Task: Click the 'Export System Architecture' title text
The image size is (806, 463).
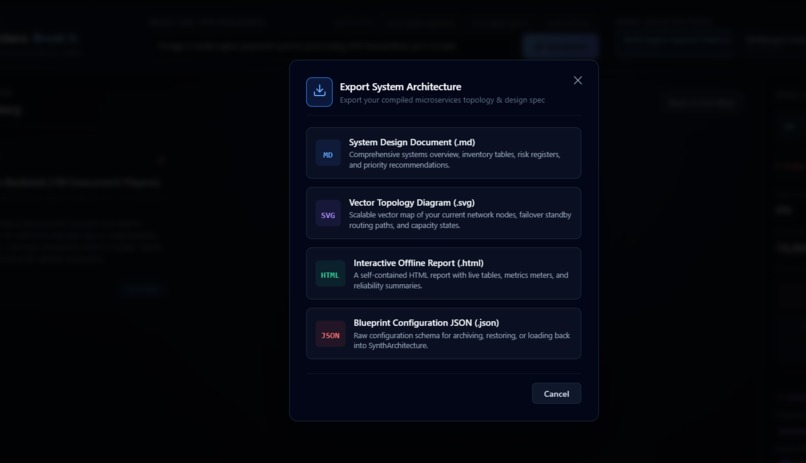Action: 400,87
